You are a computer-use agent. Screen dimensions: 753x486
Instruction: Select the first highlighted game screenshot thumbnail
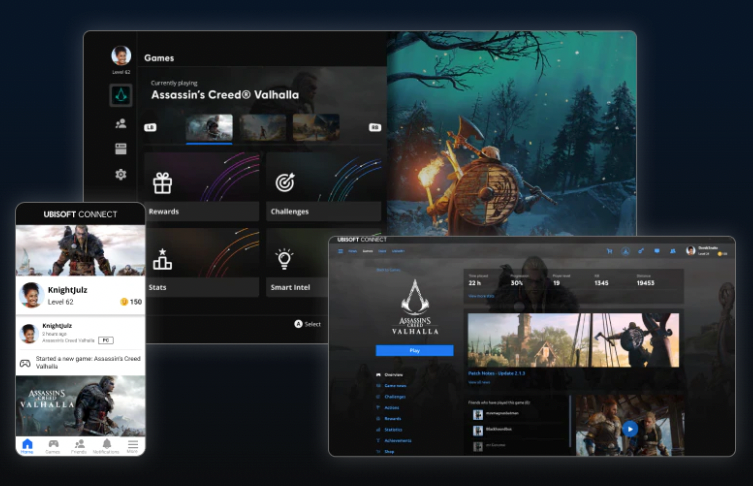coord(209,127)
